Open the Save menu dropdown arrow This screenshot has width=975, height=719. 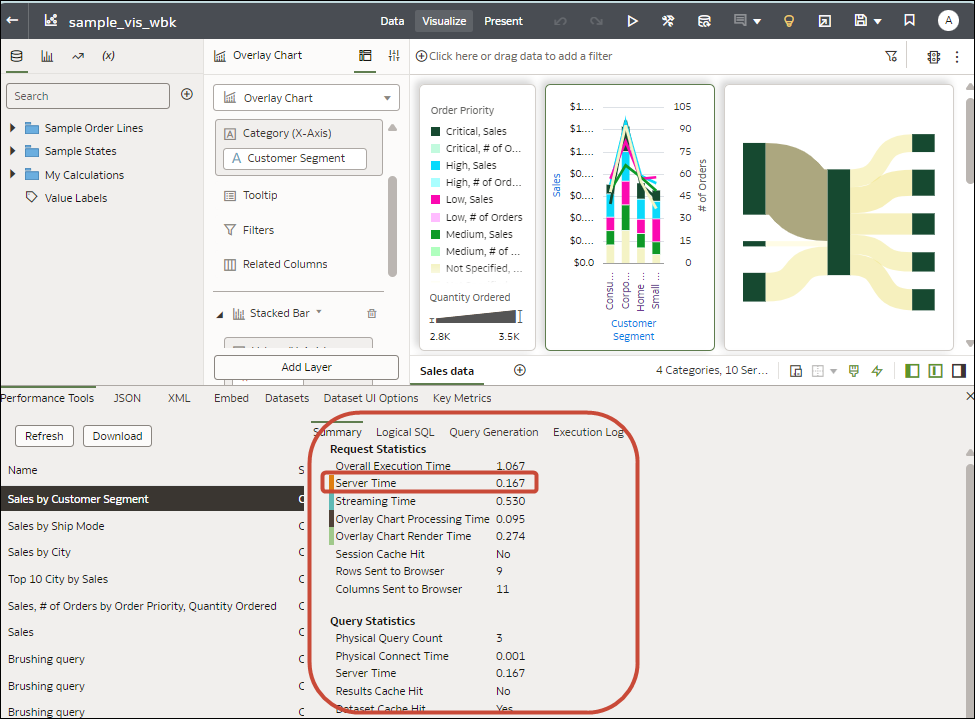coord(878,21)
